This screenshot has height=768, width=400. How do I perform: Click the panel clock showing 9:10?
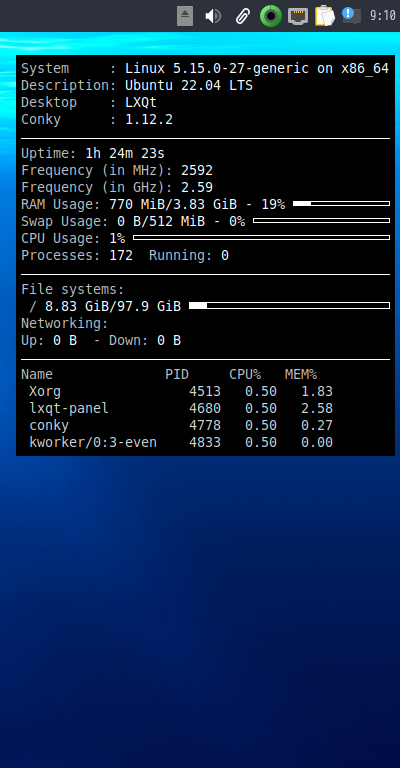tap(382, 16)
